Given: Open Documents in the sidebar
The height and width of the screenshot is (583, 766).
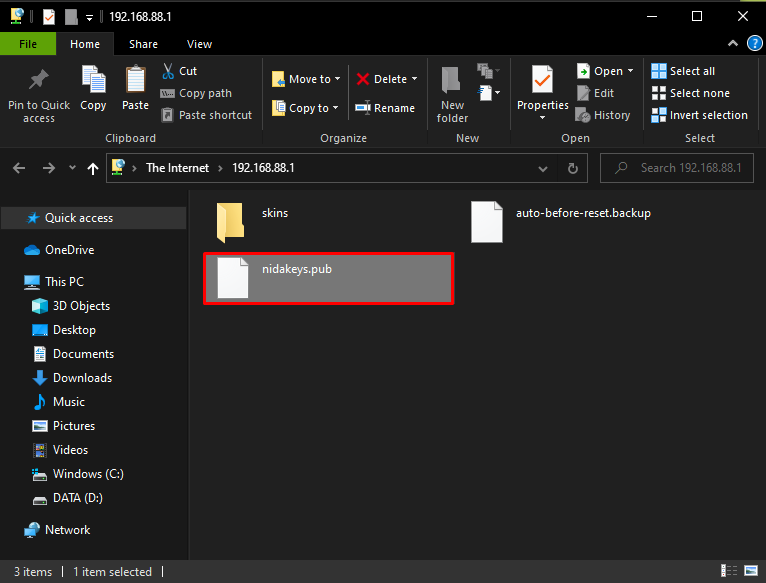Looking at the screenshot, I should 73,354.
